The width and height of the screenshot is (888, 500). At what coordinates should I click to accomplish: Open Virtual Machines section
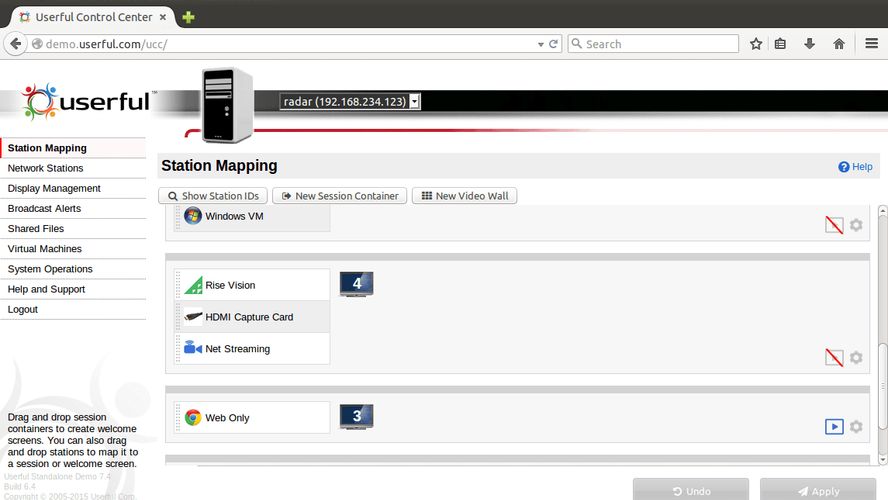click(74, 249)
